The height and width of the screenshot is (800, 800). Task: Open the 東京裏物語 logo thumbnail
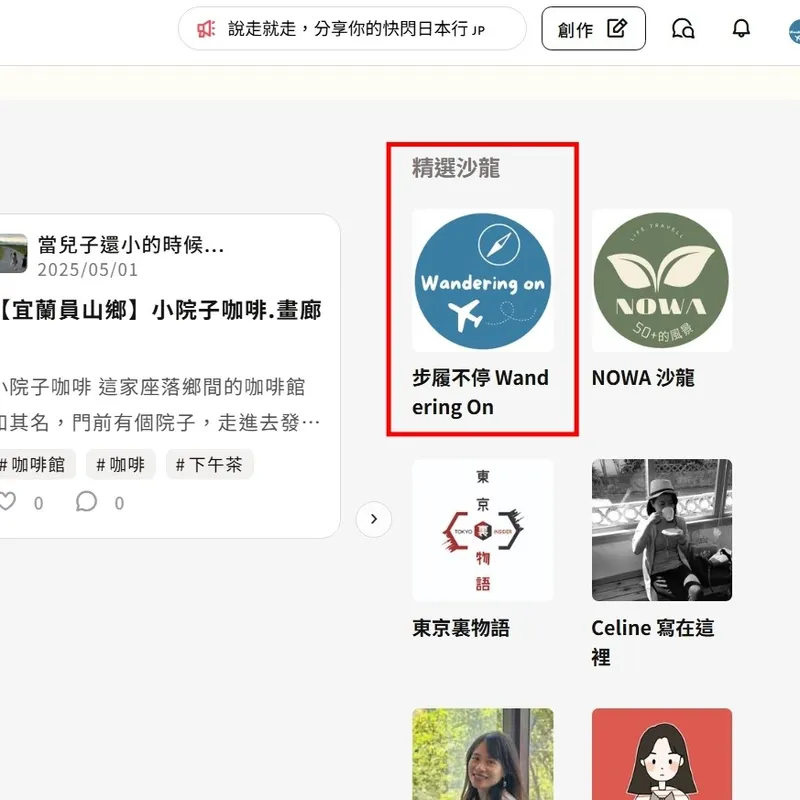click(483, 530)
